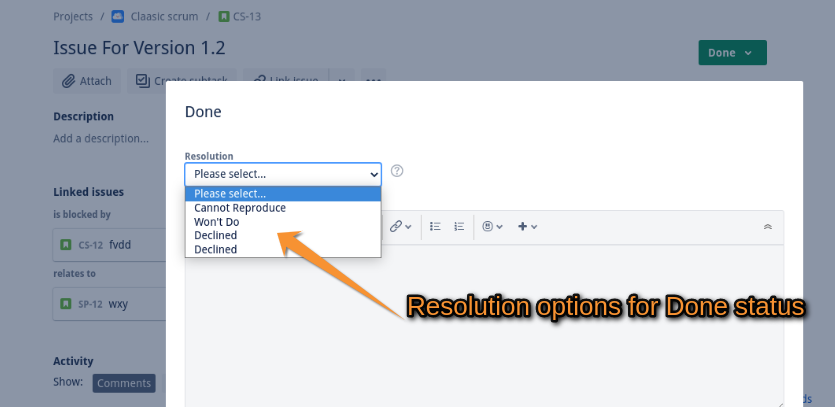Image resolution: width=835 pixels, height=407 pixels.
Task: Select the Comments activity filter
Action: pyautogui.click(x=124, y=383)
